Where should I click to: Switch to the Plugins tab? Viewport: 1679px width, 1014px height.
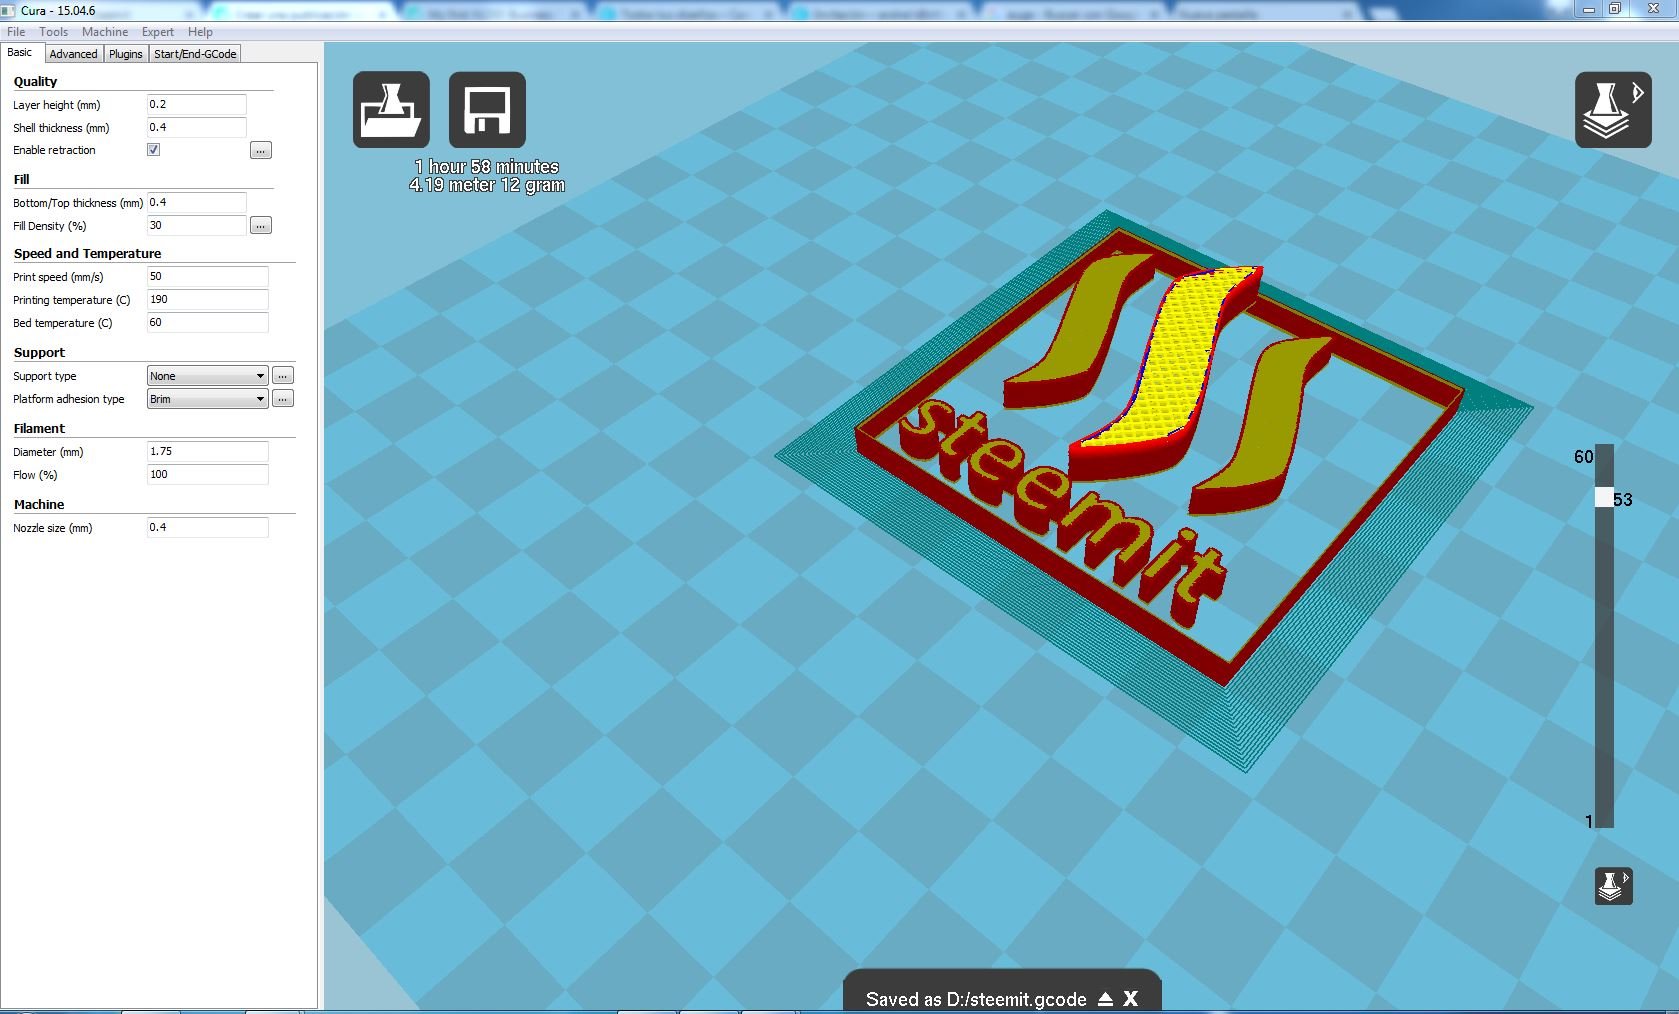[x=126, y=54]
